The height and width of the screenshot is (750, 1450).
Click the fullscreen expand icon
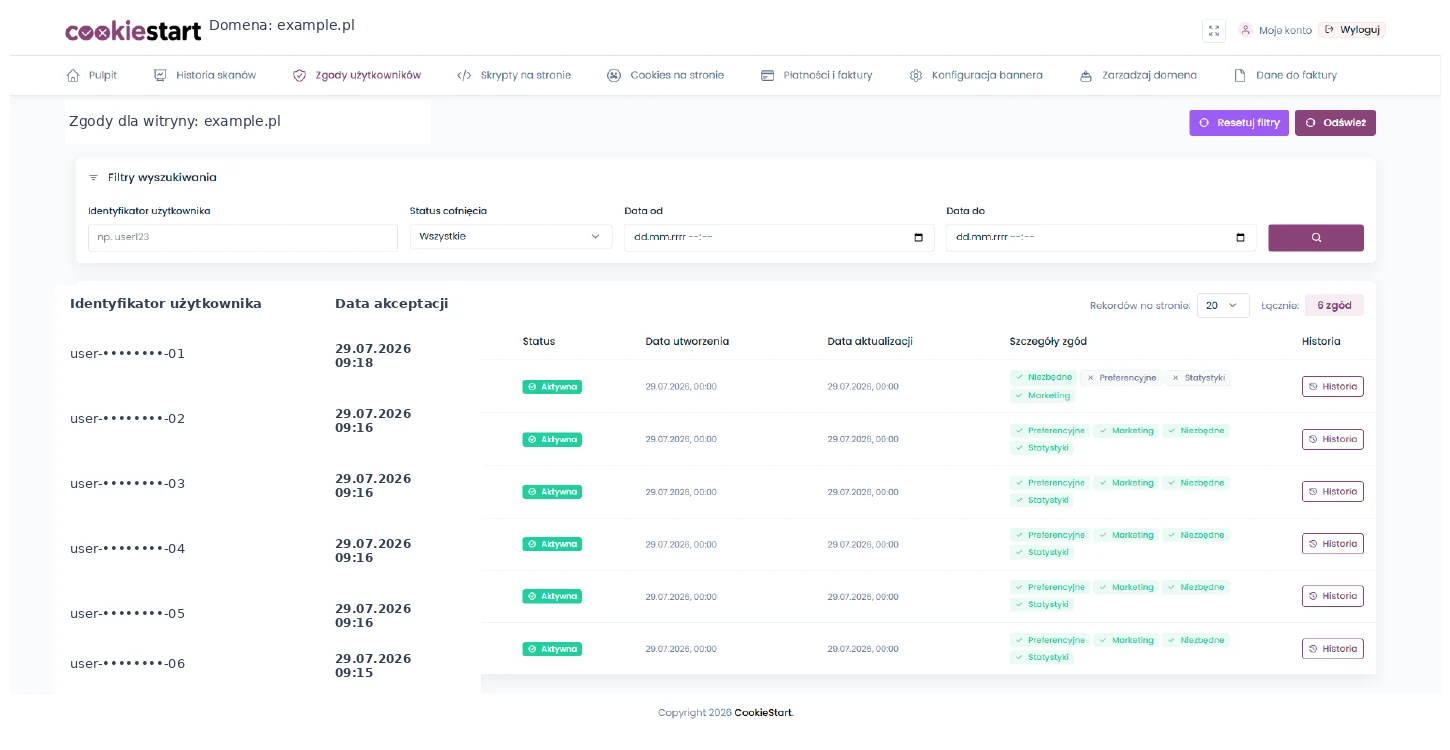coord(1214,31)
